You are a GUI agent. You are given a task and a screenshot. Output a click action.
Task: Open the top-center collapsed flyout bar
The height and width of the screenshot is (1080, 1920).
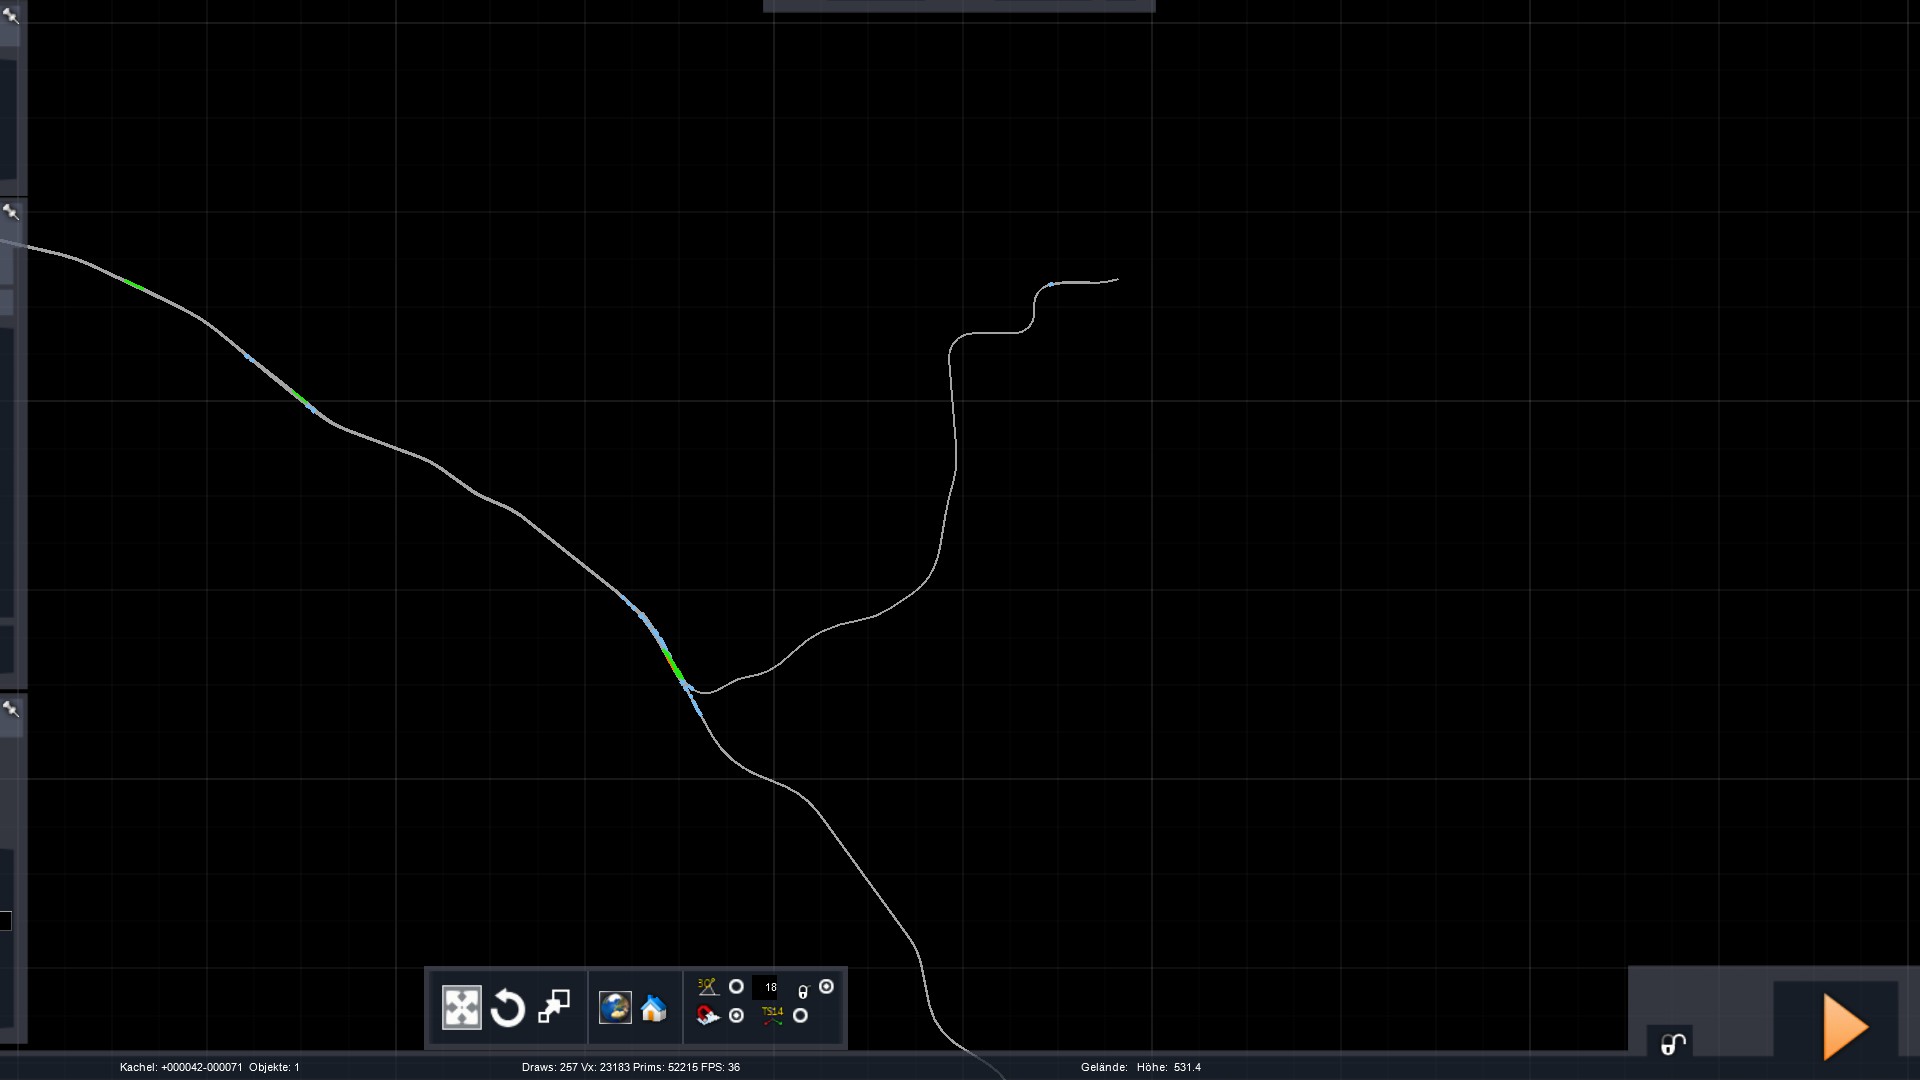coord(958,6)
